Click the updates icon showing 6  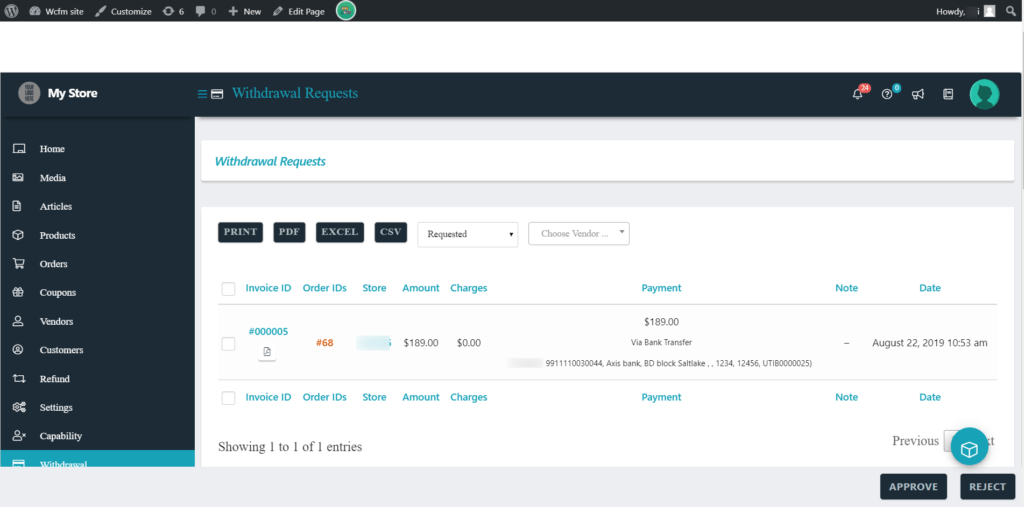[173, 11]
